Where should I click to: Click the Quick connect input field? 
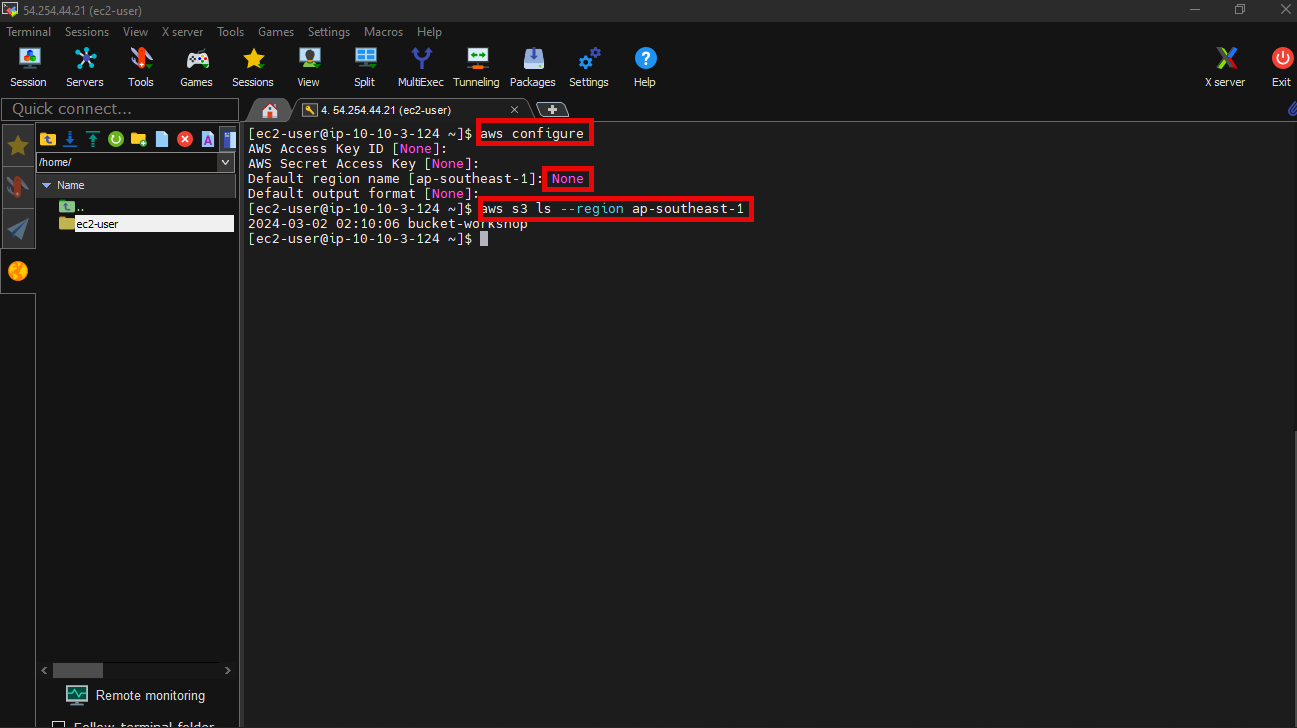click(x=120, y=109)
